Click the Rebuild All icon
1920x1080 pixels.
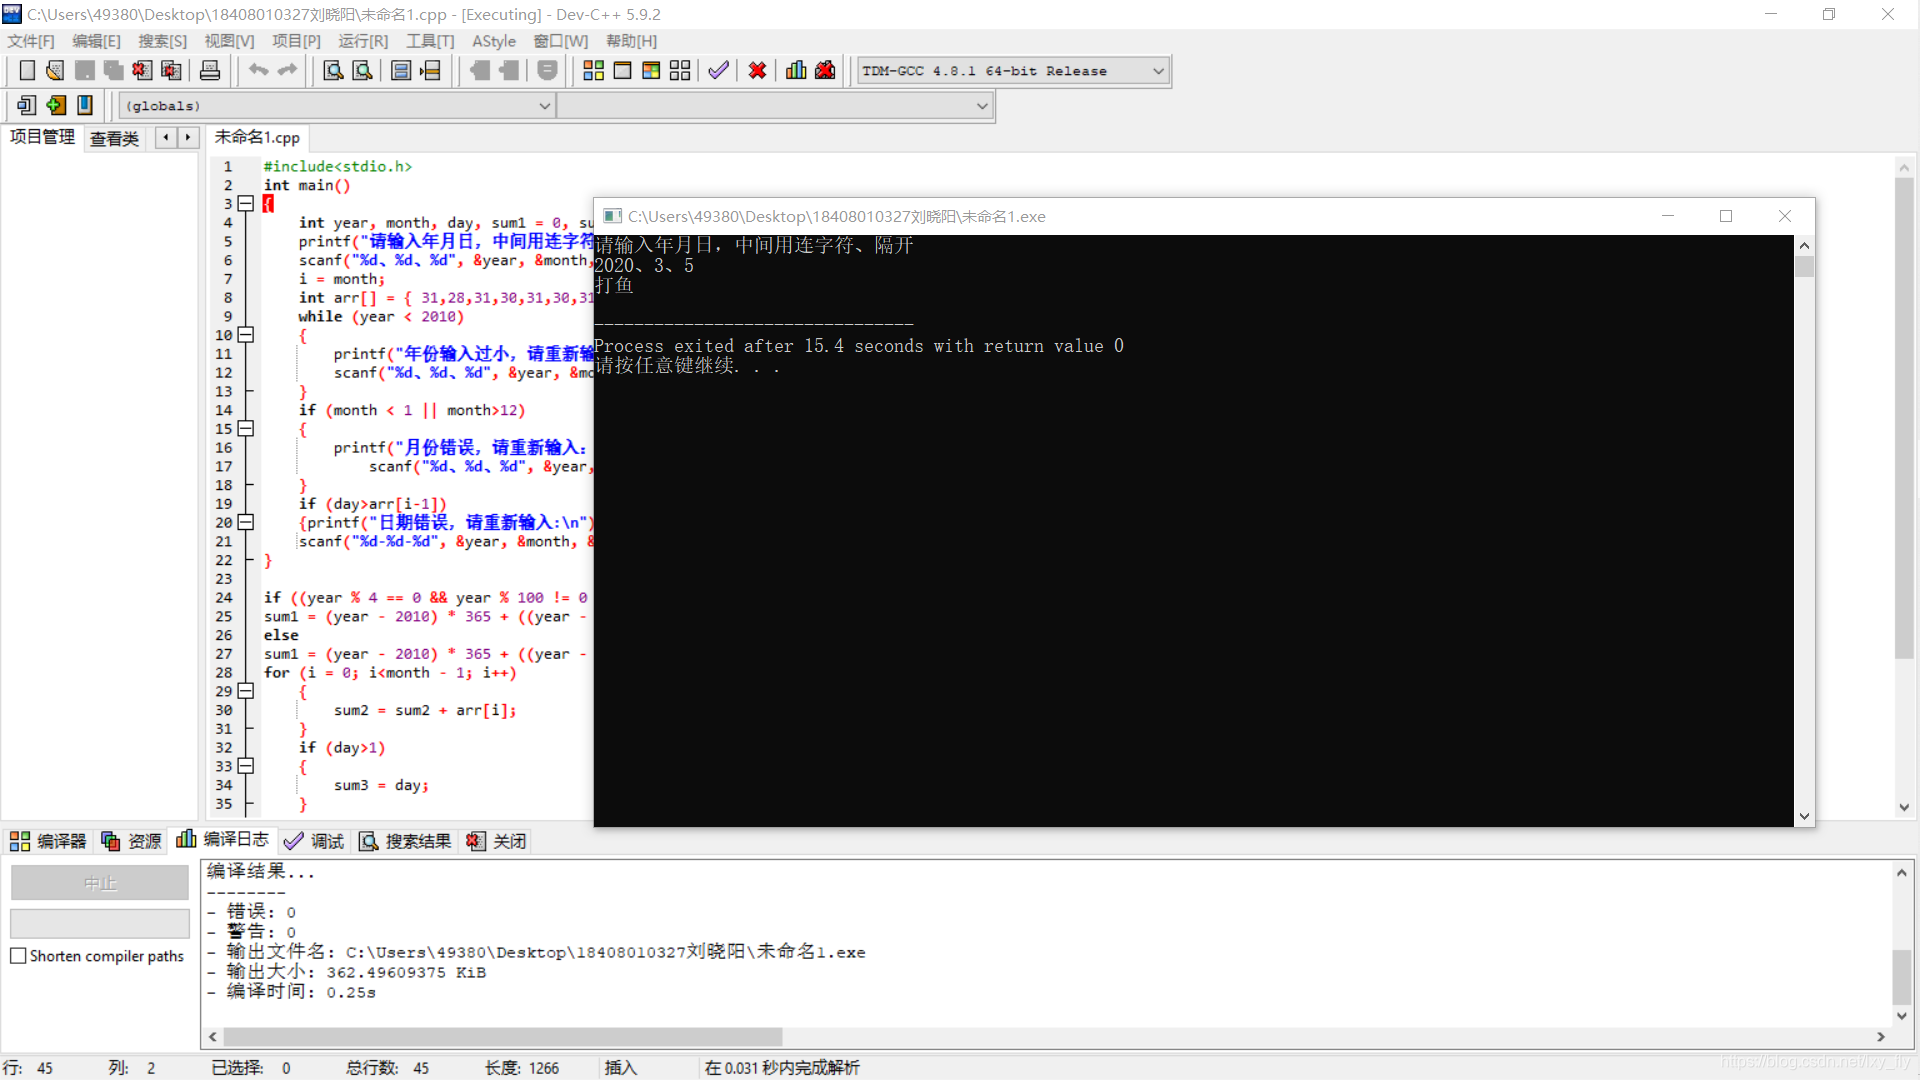tap(680, 70)
